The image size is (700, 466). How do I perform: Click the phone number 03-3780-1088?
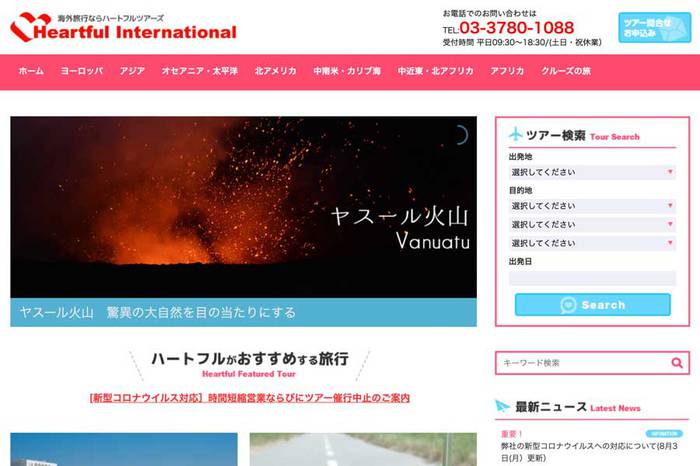pos(517,28)
